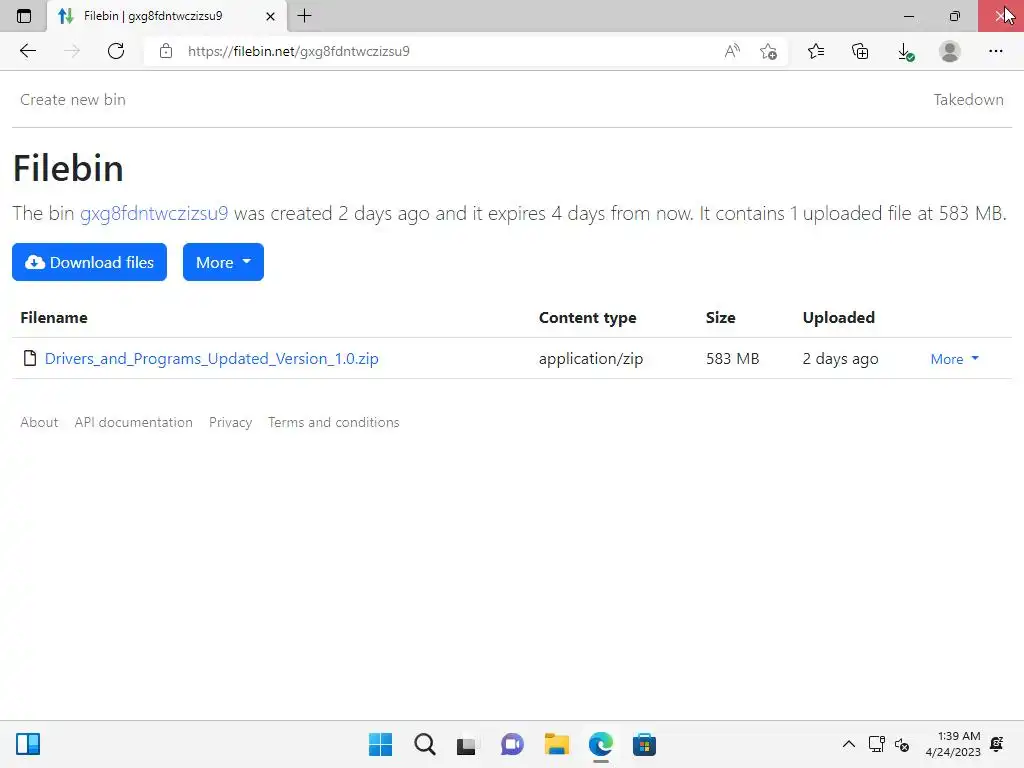The image size is (1024, 768).
Task: Open Terms and conditions link
Action: (333, 422)
